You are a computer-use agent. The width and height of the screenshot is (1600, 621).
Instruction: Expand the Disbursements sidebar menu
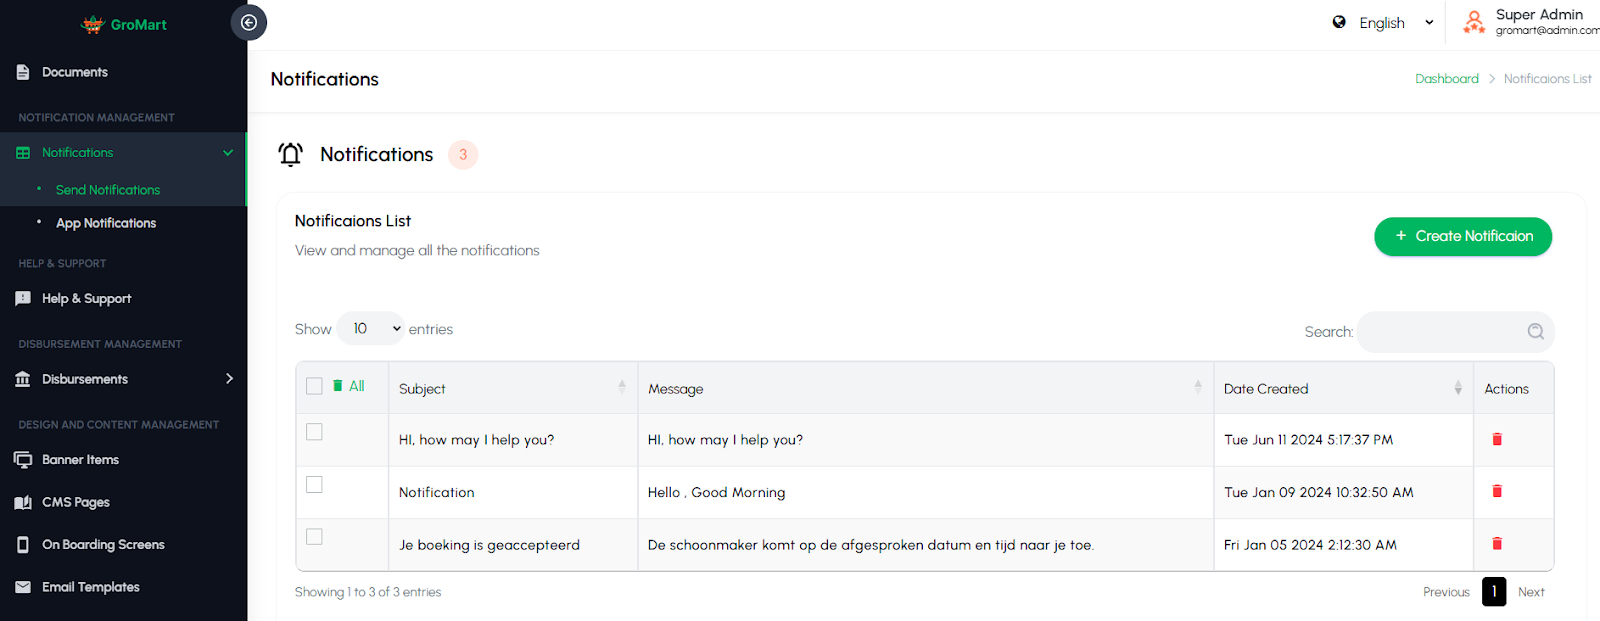123,379
